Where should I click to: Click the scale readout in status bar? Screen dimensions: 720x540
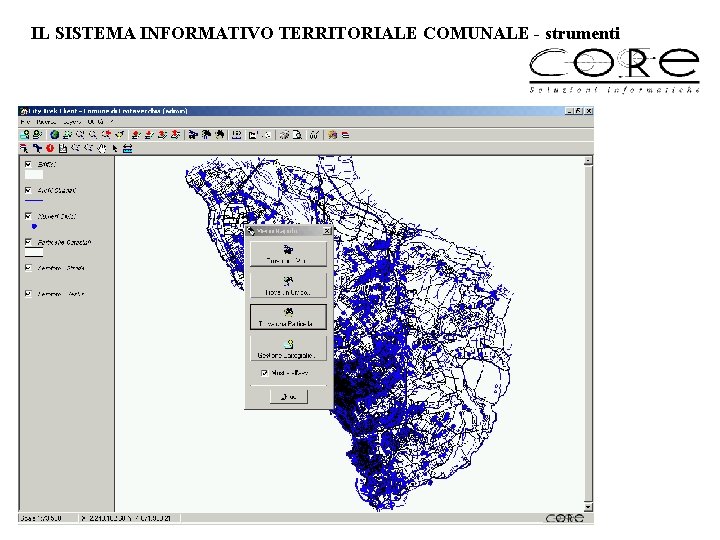point(41,518)
